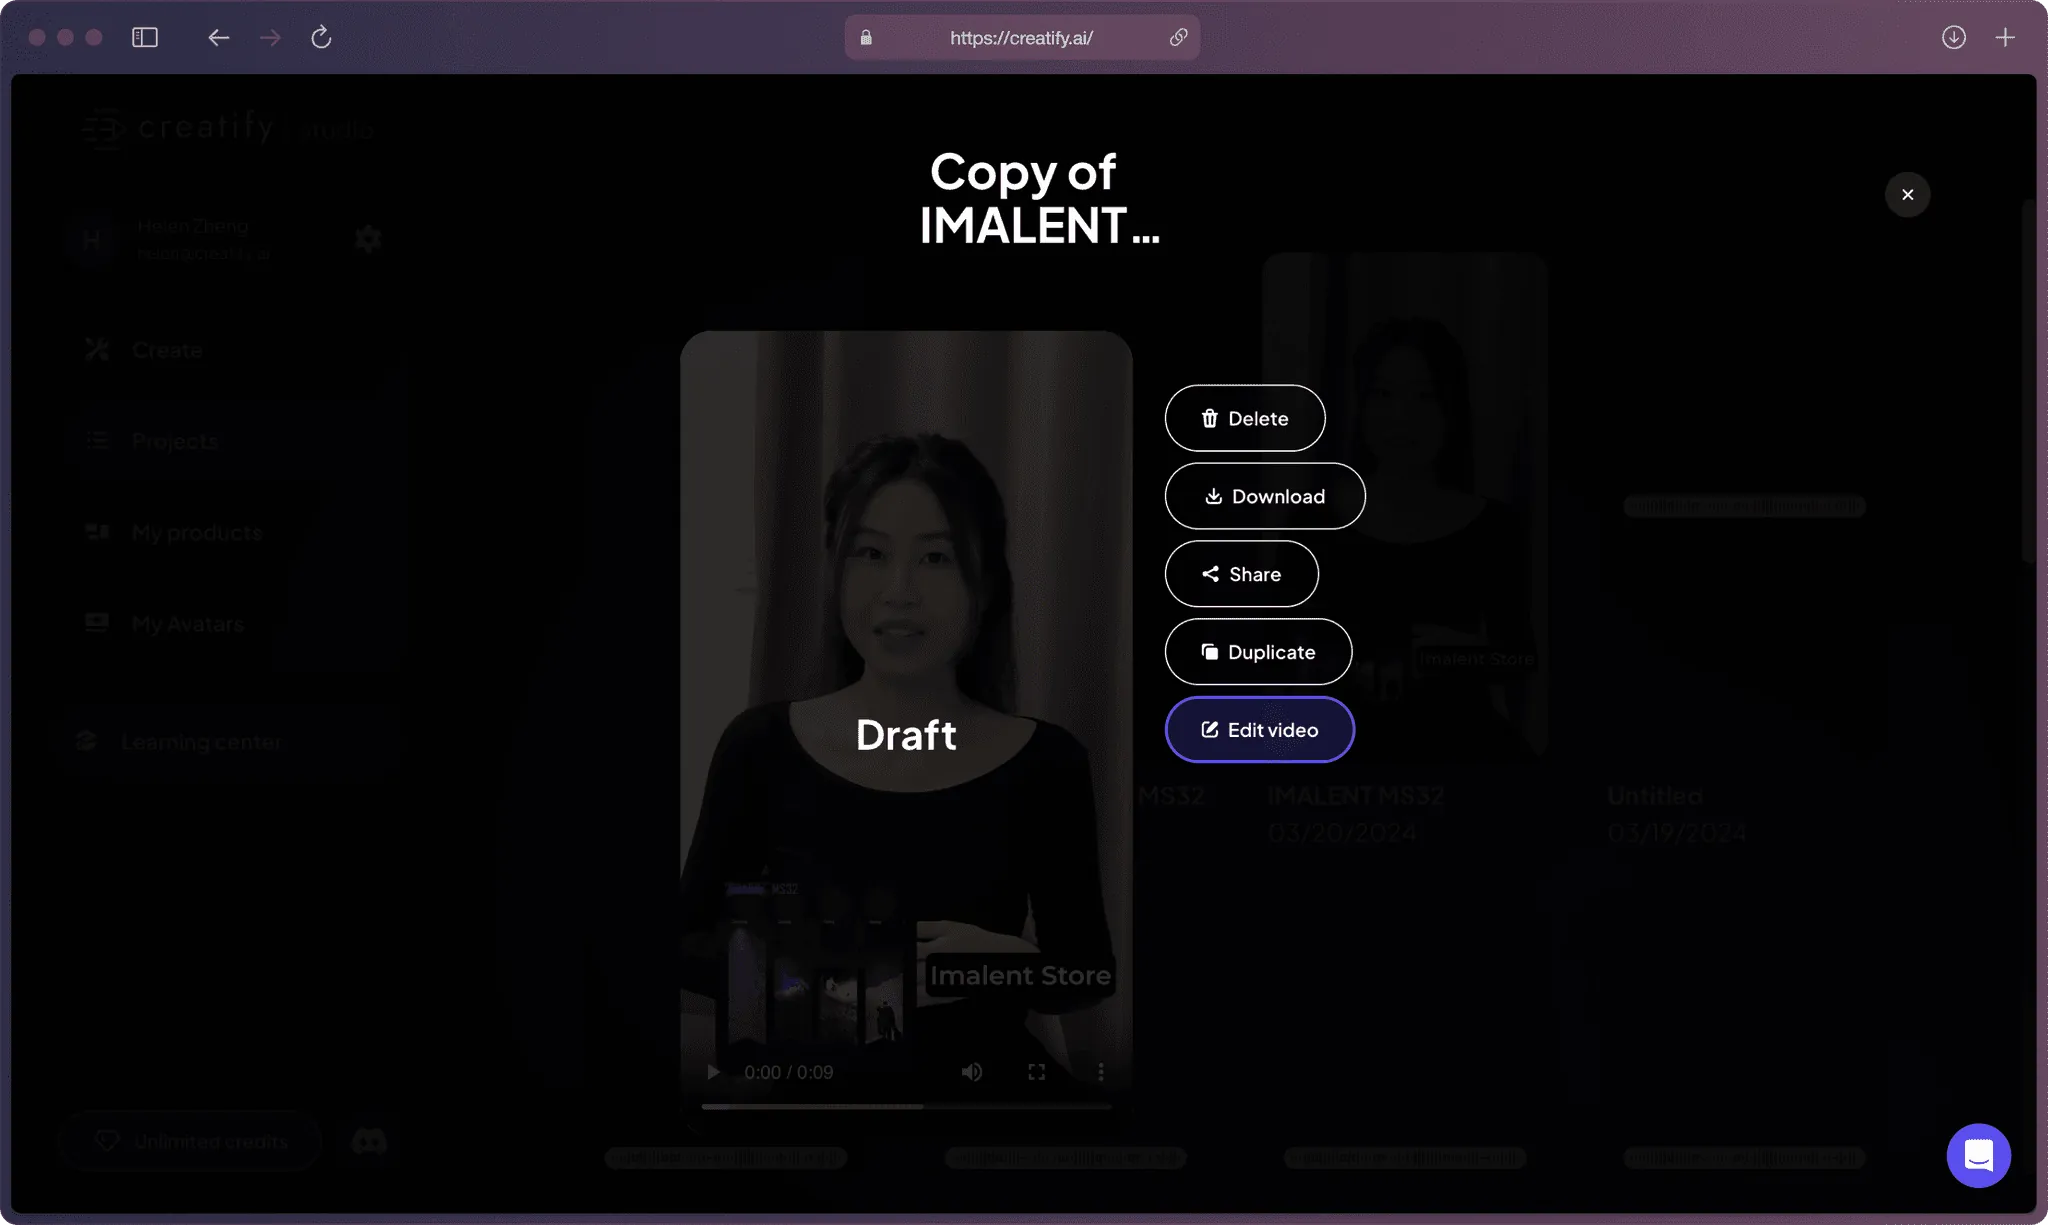Open account settings gear icon

point(368,239)
